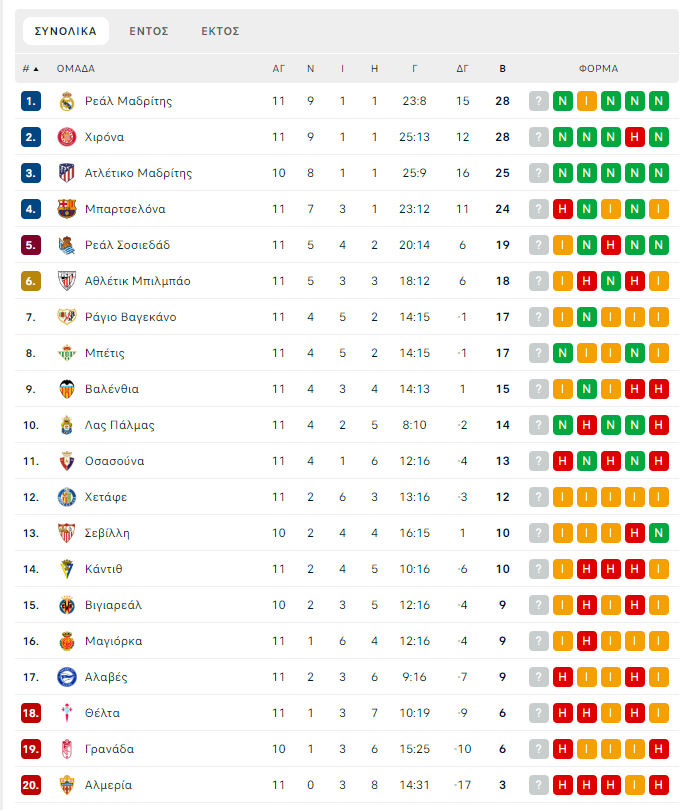Screen dimensions: 688x811
Task: Click the Villarreal crest icon
Action: click(x=67, y=605)
